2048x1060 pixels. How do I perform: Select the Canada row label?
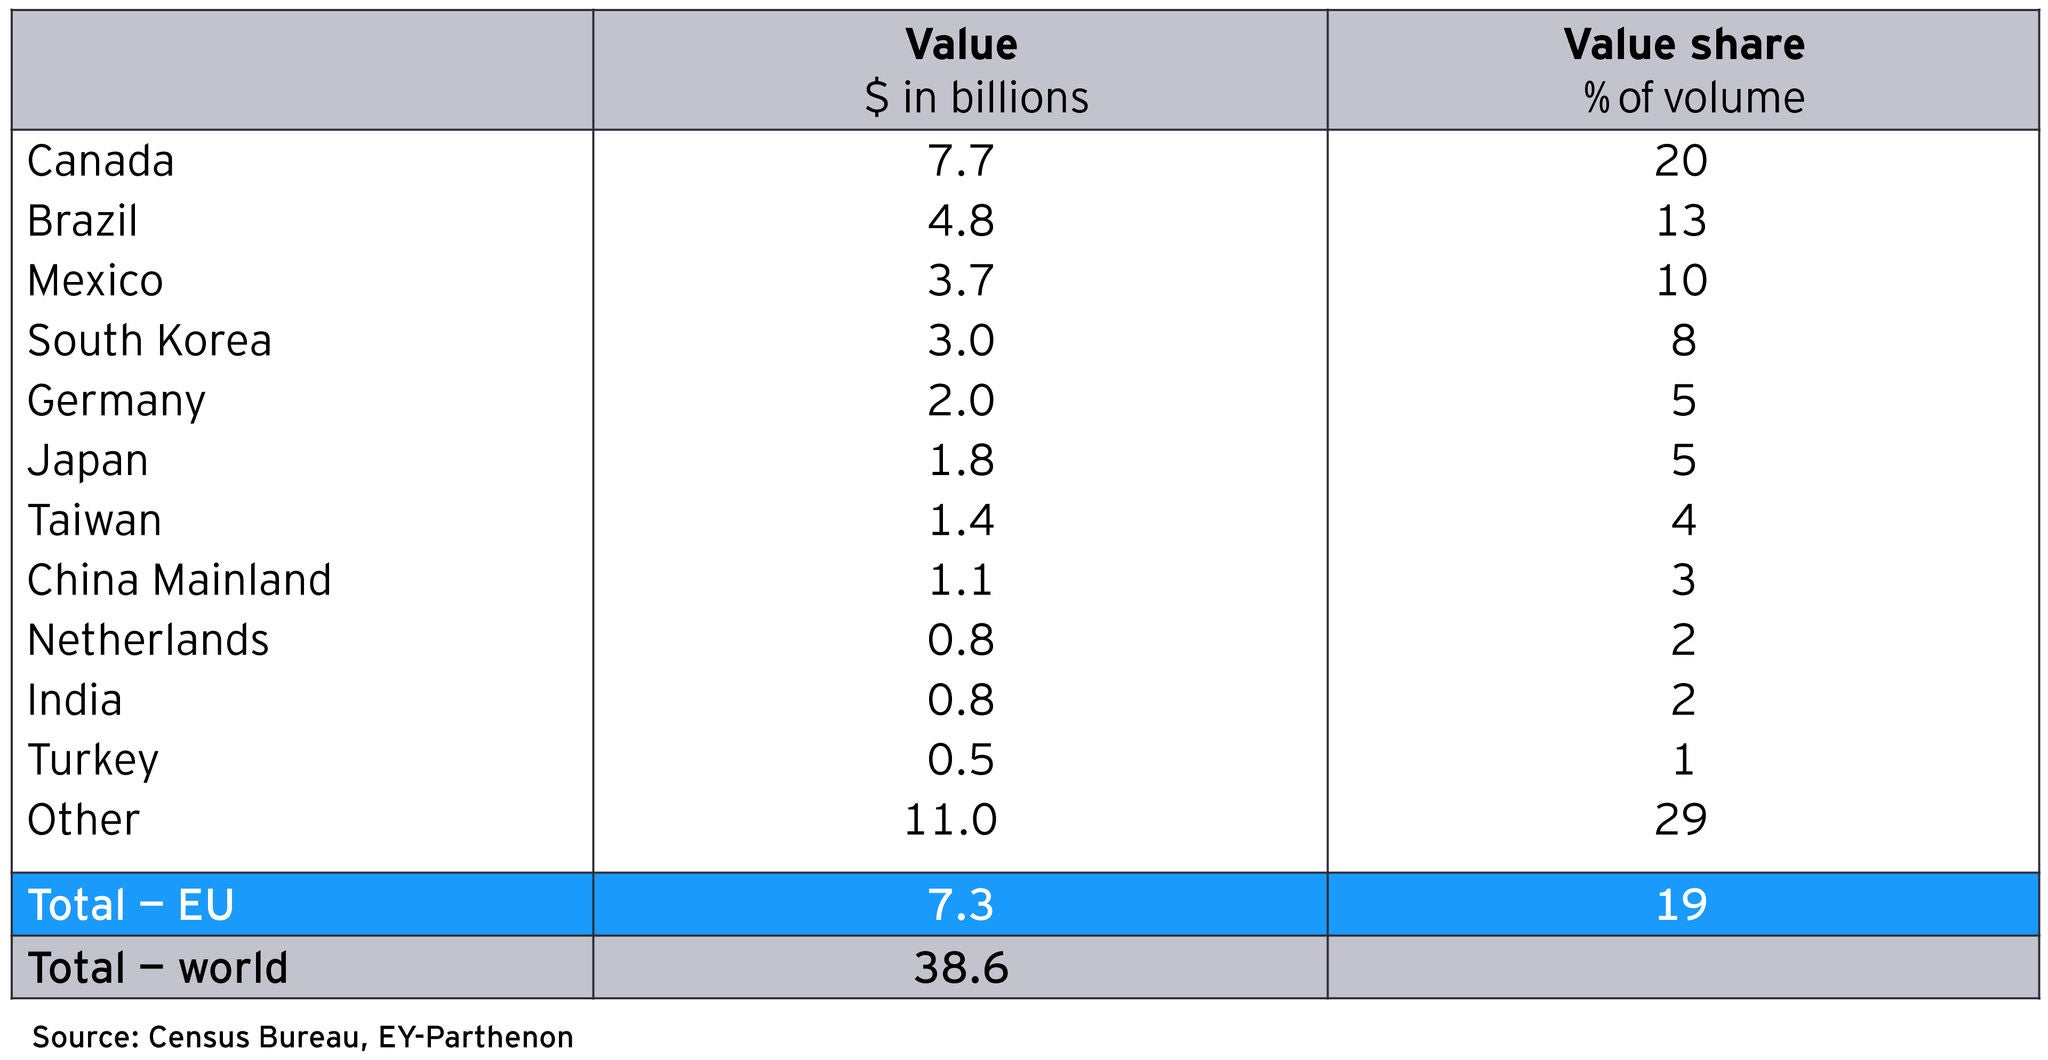[101, 161]
